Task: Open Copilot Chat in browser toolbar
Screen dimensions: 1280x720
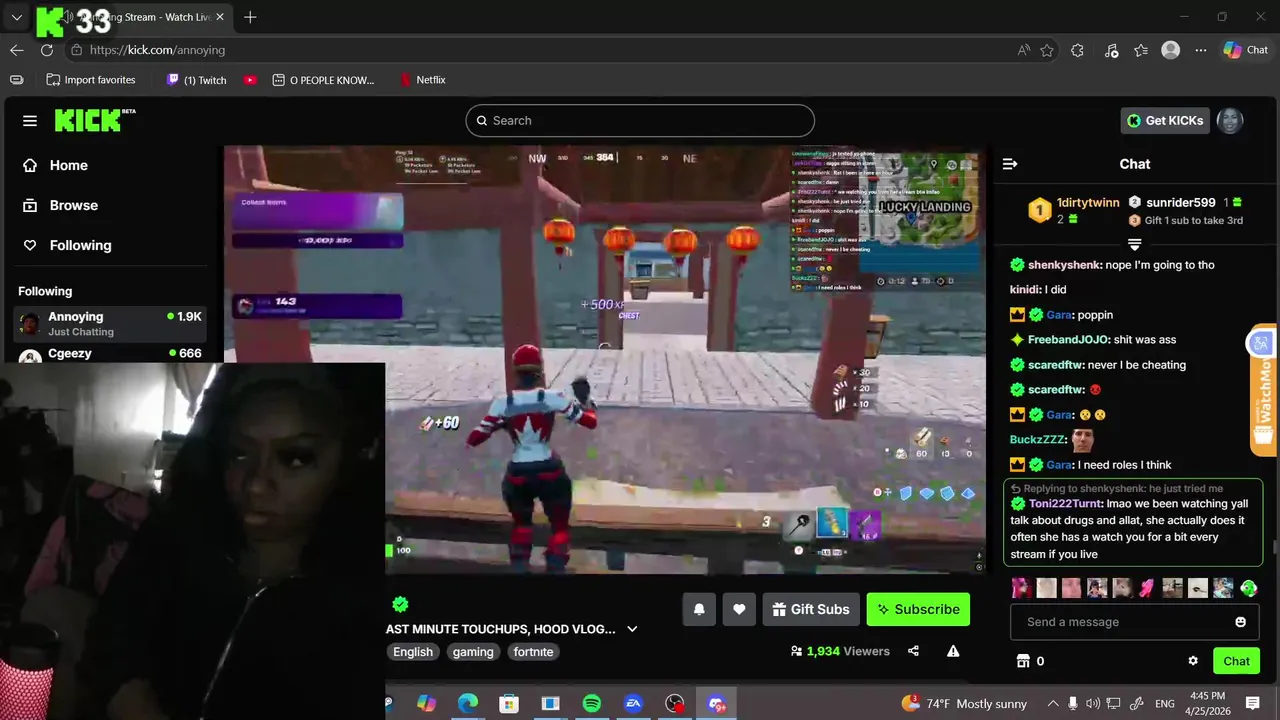Action: click(x=1245, y=50)
